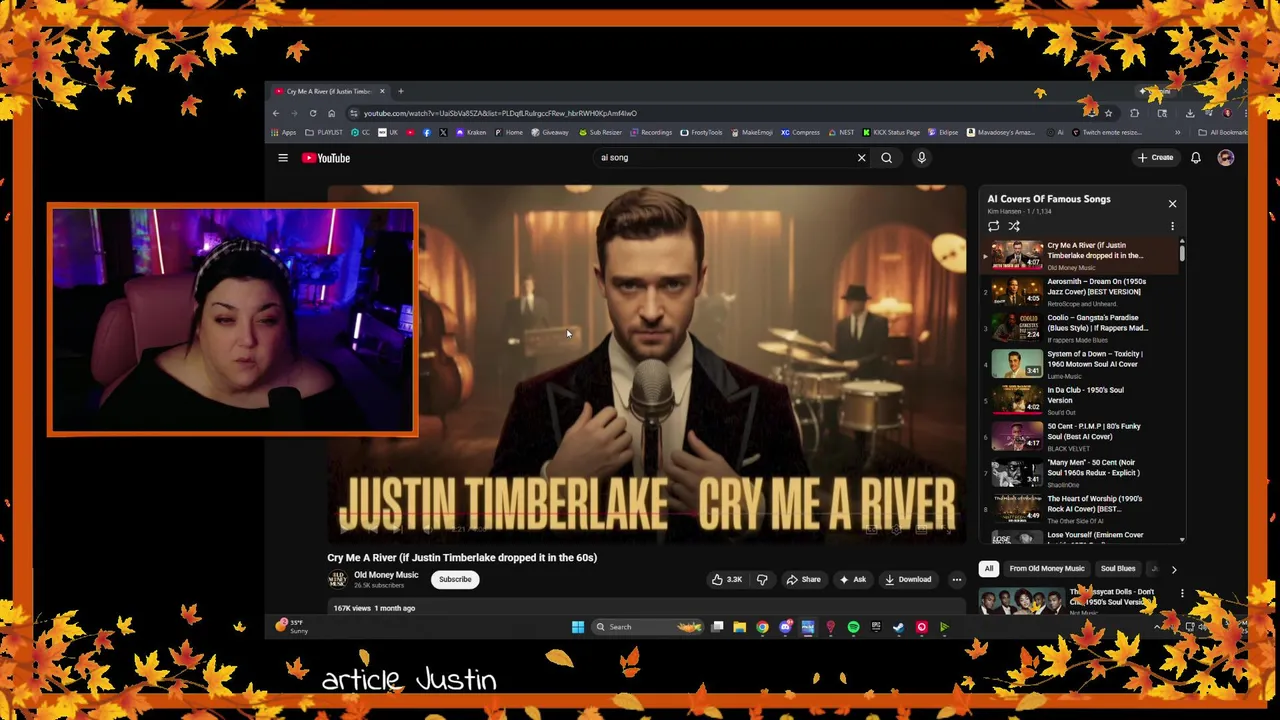1280x720 pixels.
Task: Play Coolio Gangsta's Paradise blues cover
Action: point(1079,327)
